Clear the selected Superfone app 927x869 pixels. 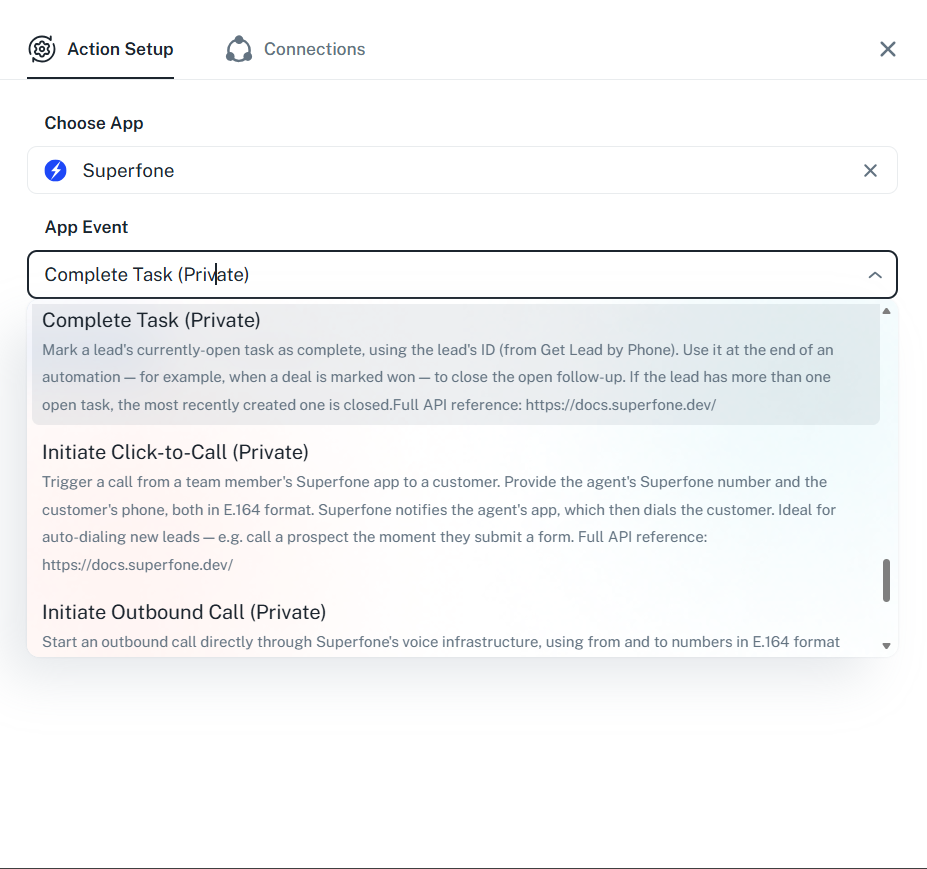tap(870, 170)
